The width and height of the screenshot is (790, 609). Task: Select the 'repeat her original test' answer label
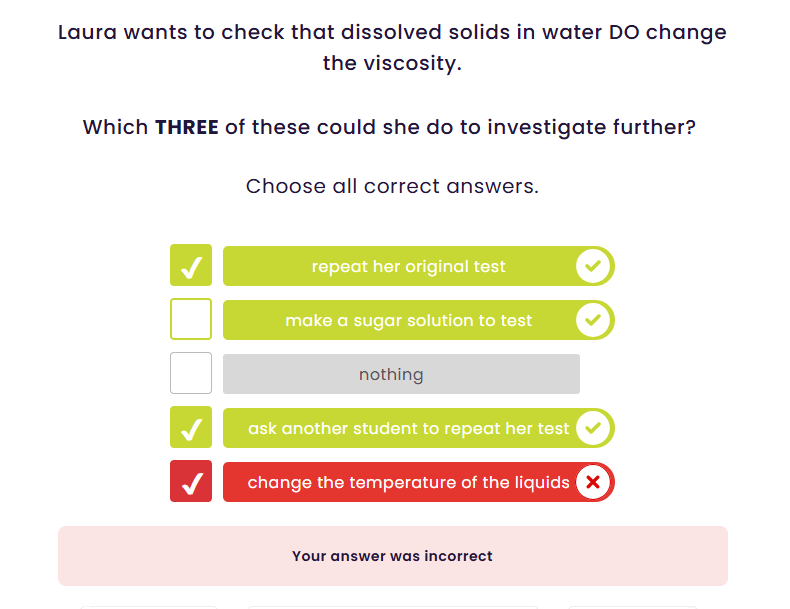tap(408, 267)
